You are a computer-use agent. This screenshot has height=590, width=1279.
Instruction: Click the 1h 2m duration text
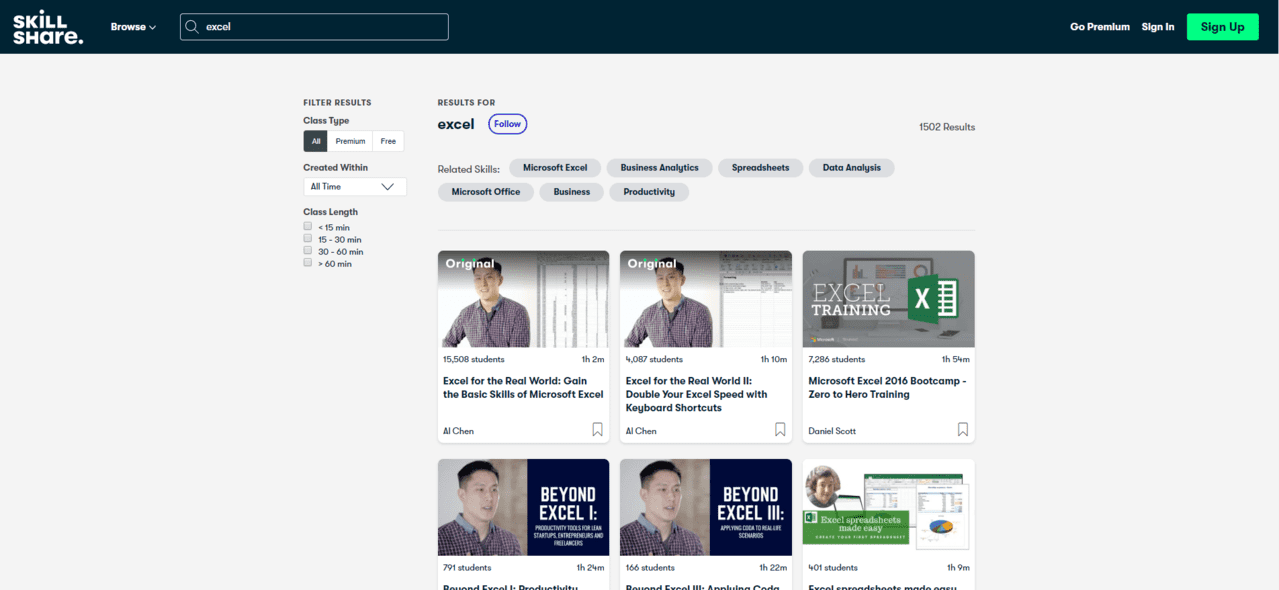click(593, 359)
